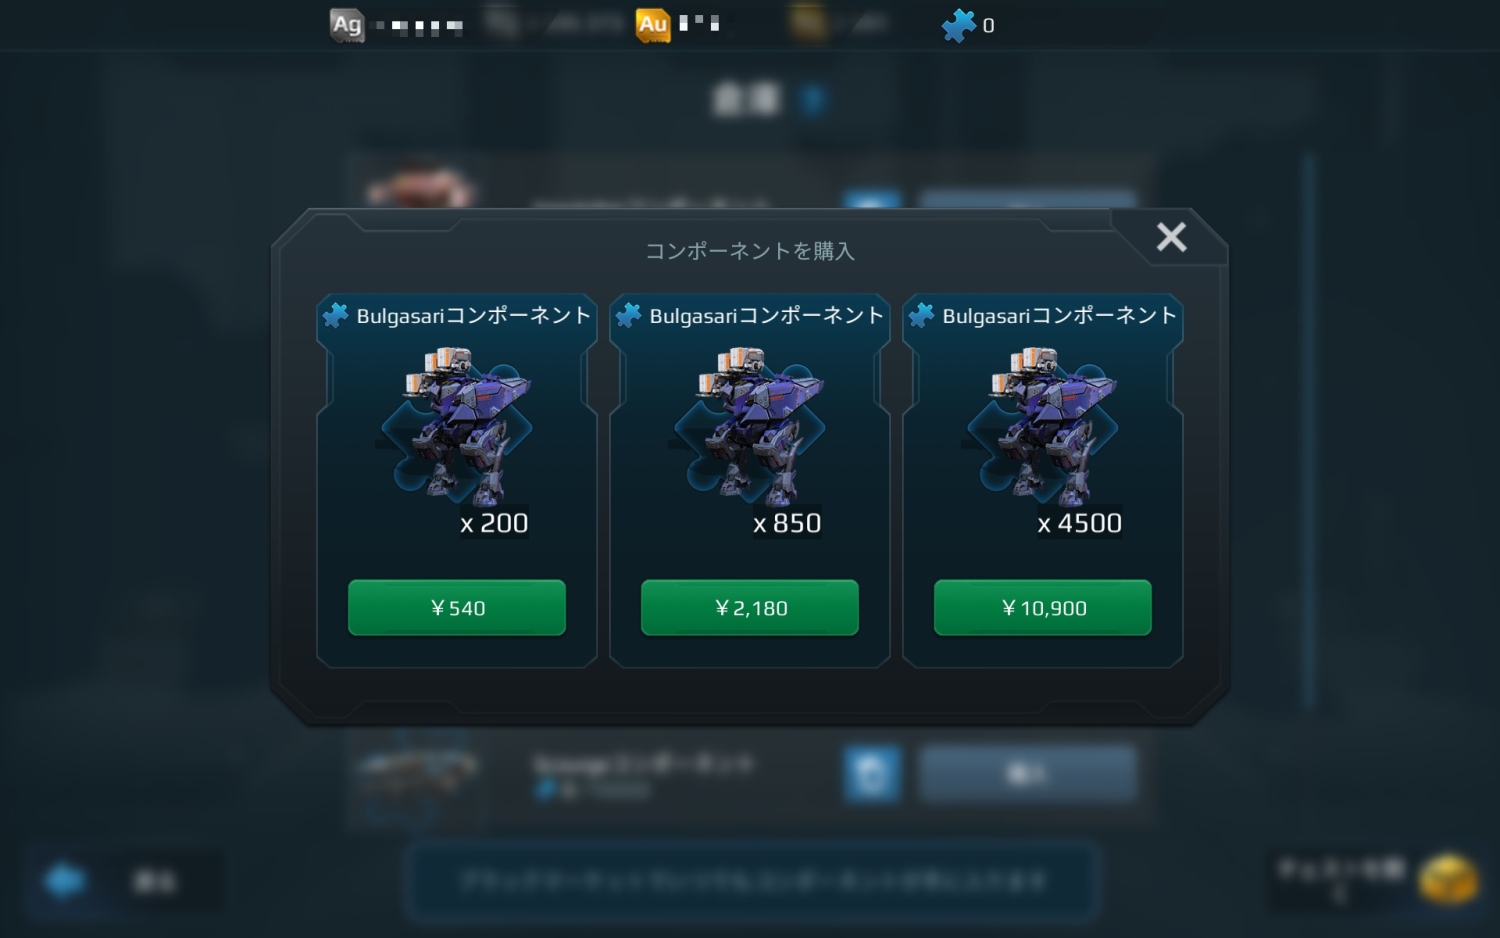
Task: Buy 200 Bulgasari components for ¥540
Action: tap(457, 607)
